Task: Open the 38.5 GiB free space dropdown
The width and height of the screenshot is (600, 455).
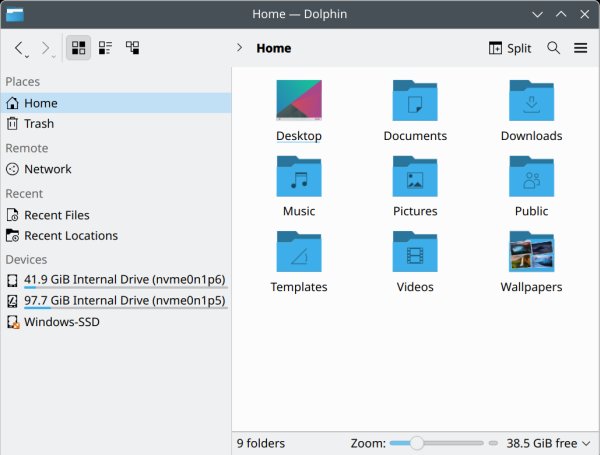Action: pos(548,443)
